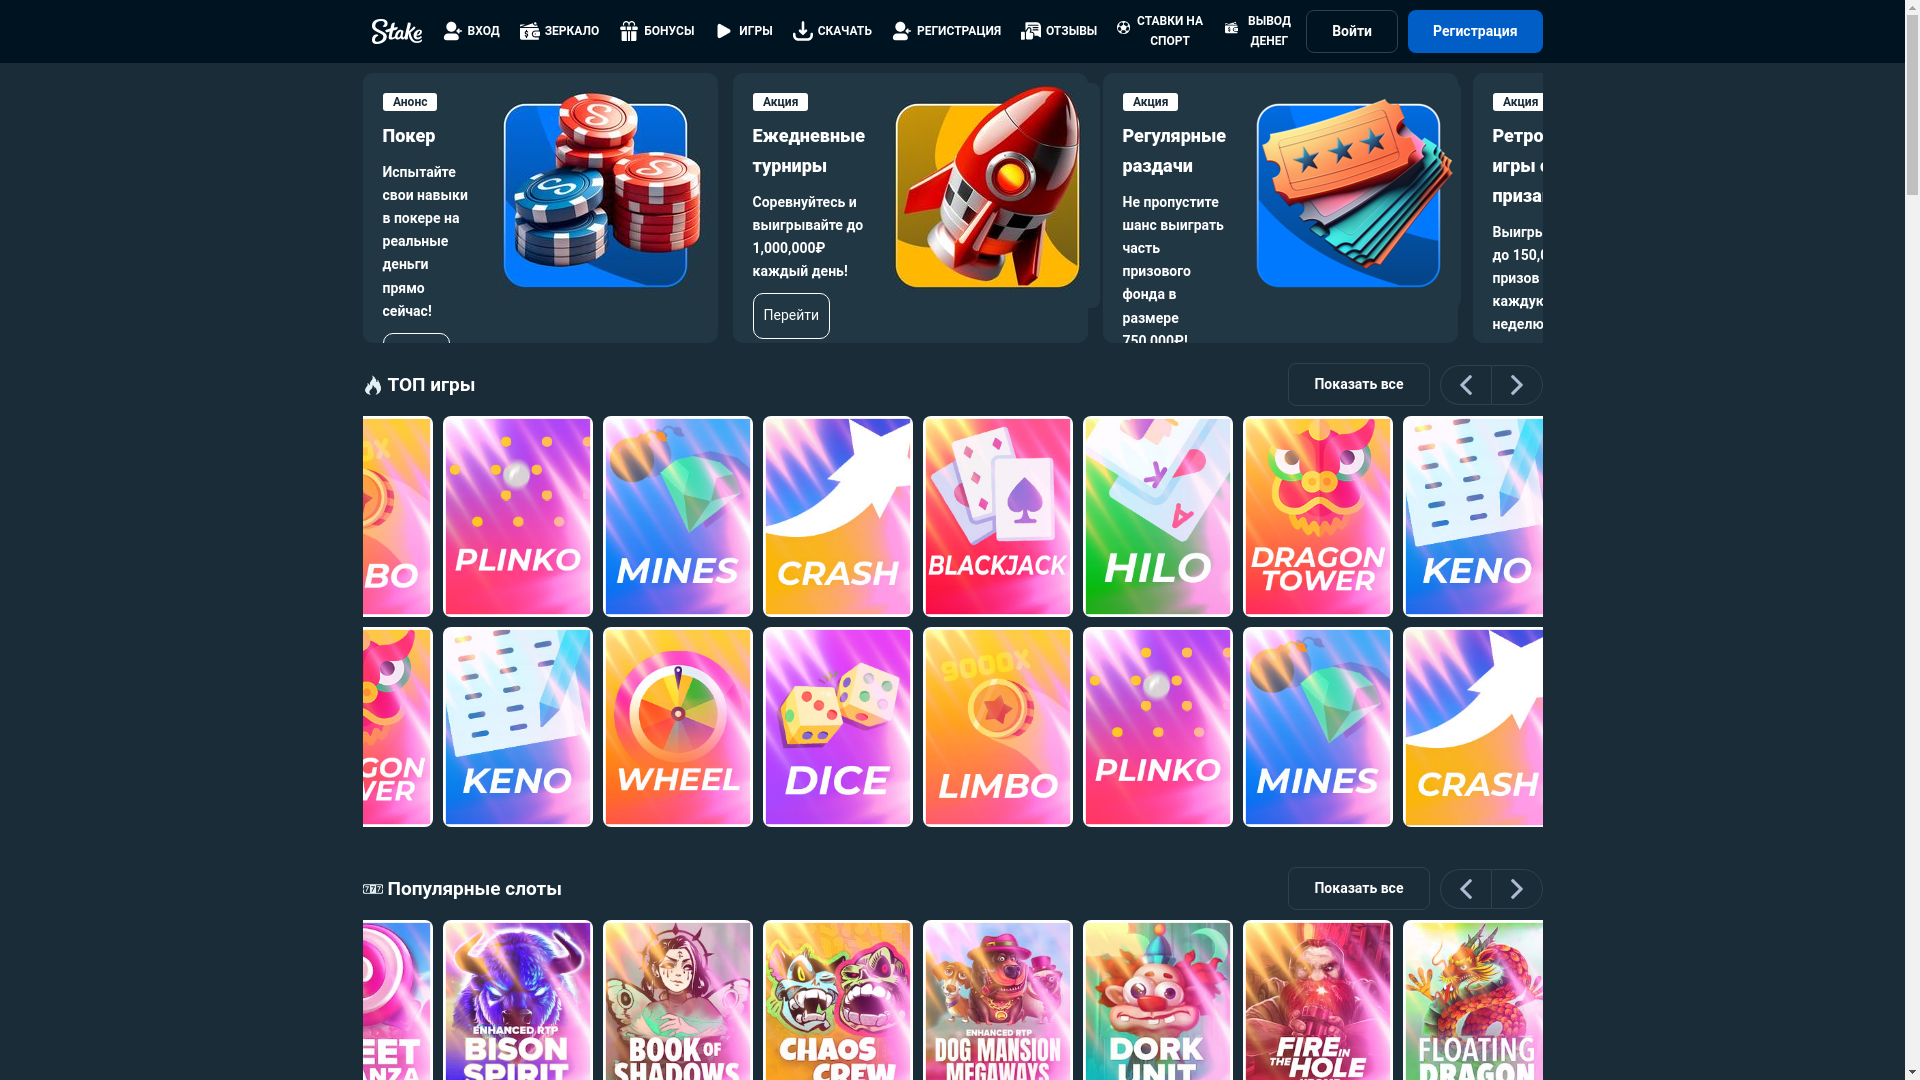1920x1080 pixels.
Task: Open Chaos Crew slot
Action: tap(837, 1000)
